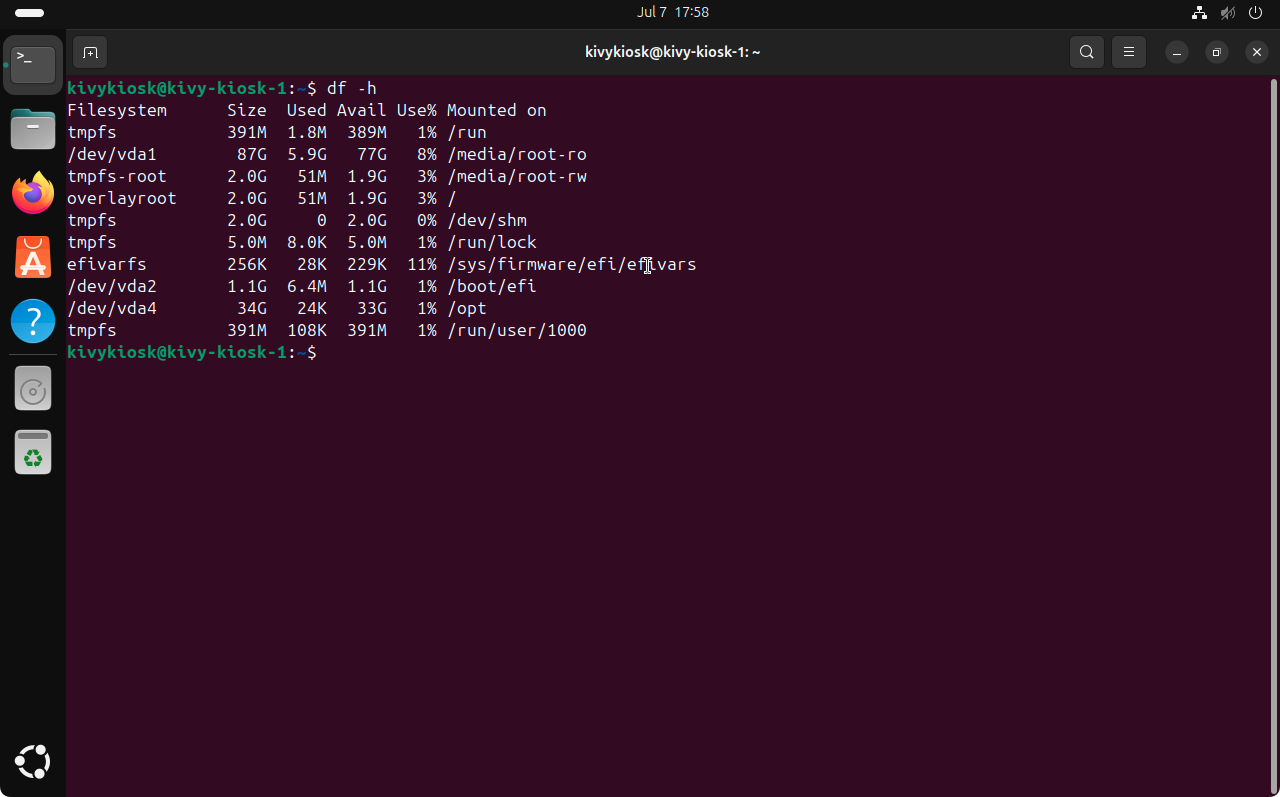
Task: Open the Activities overview pill
Action: click(x=30, y=13)
